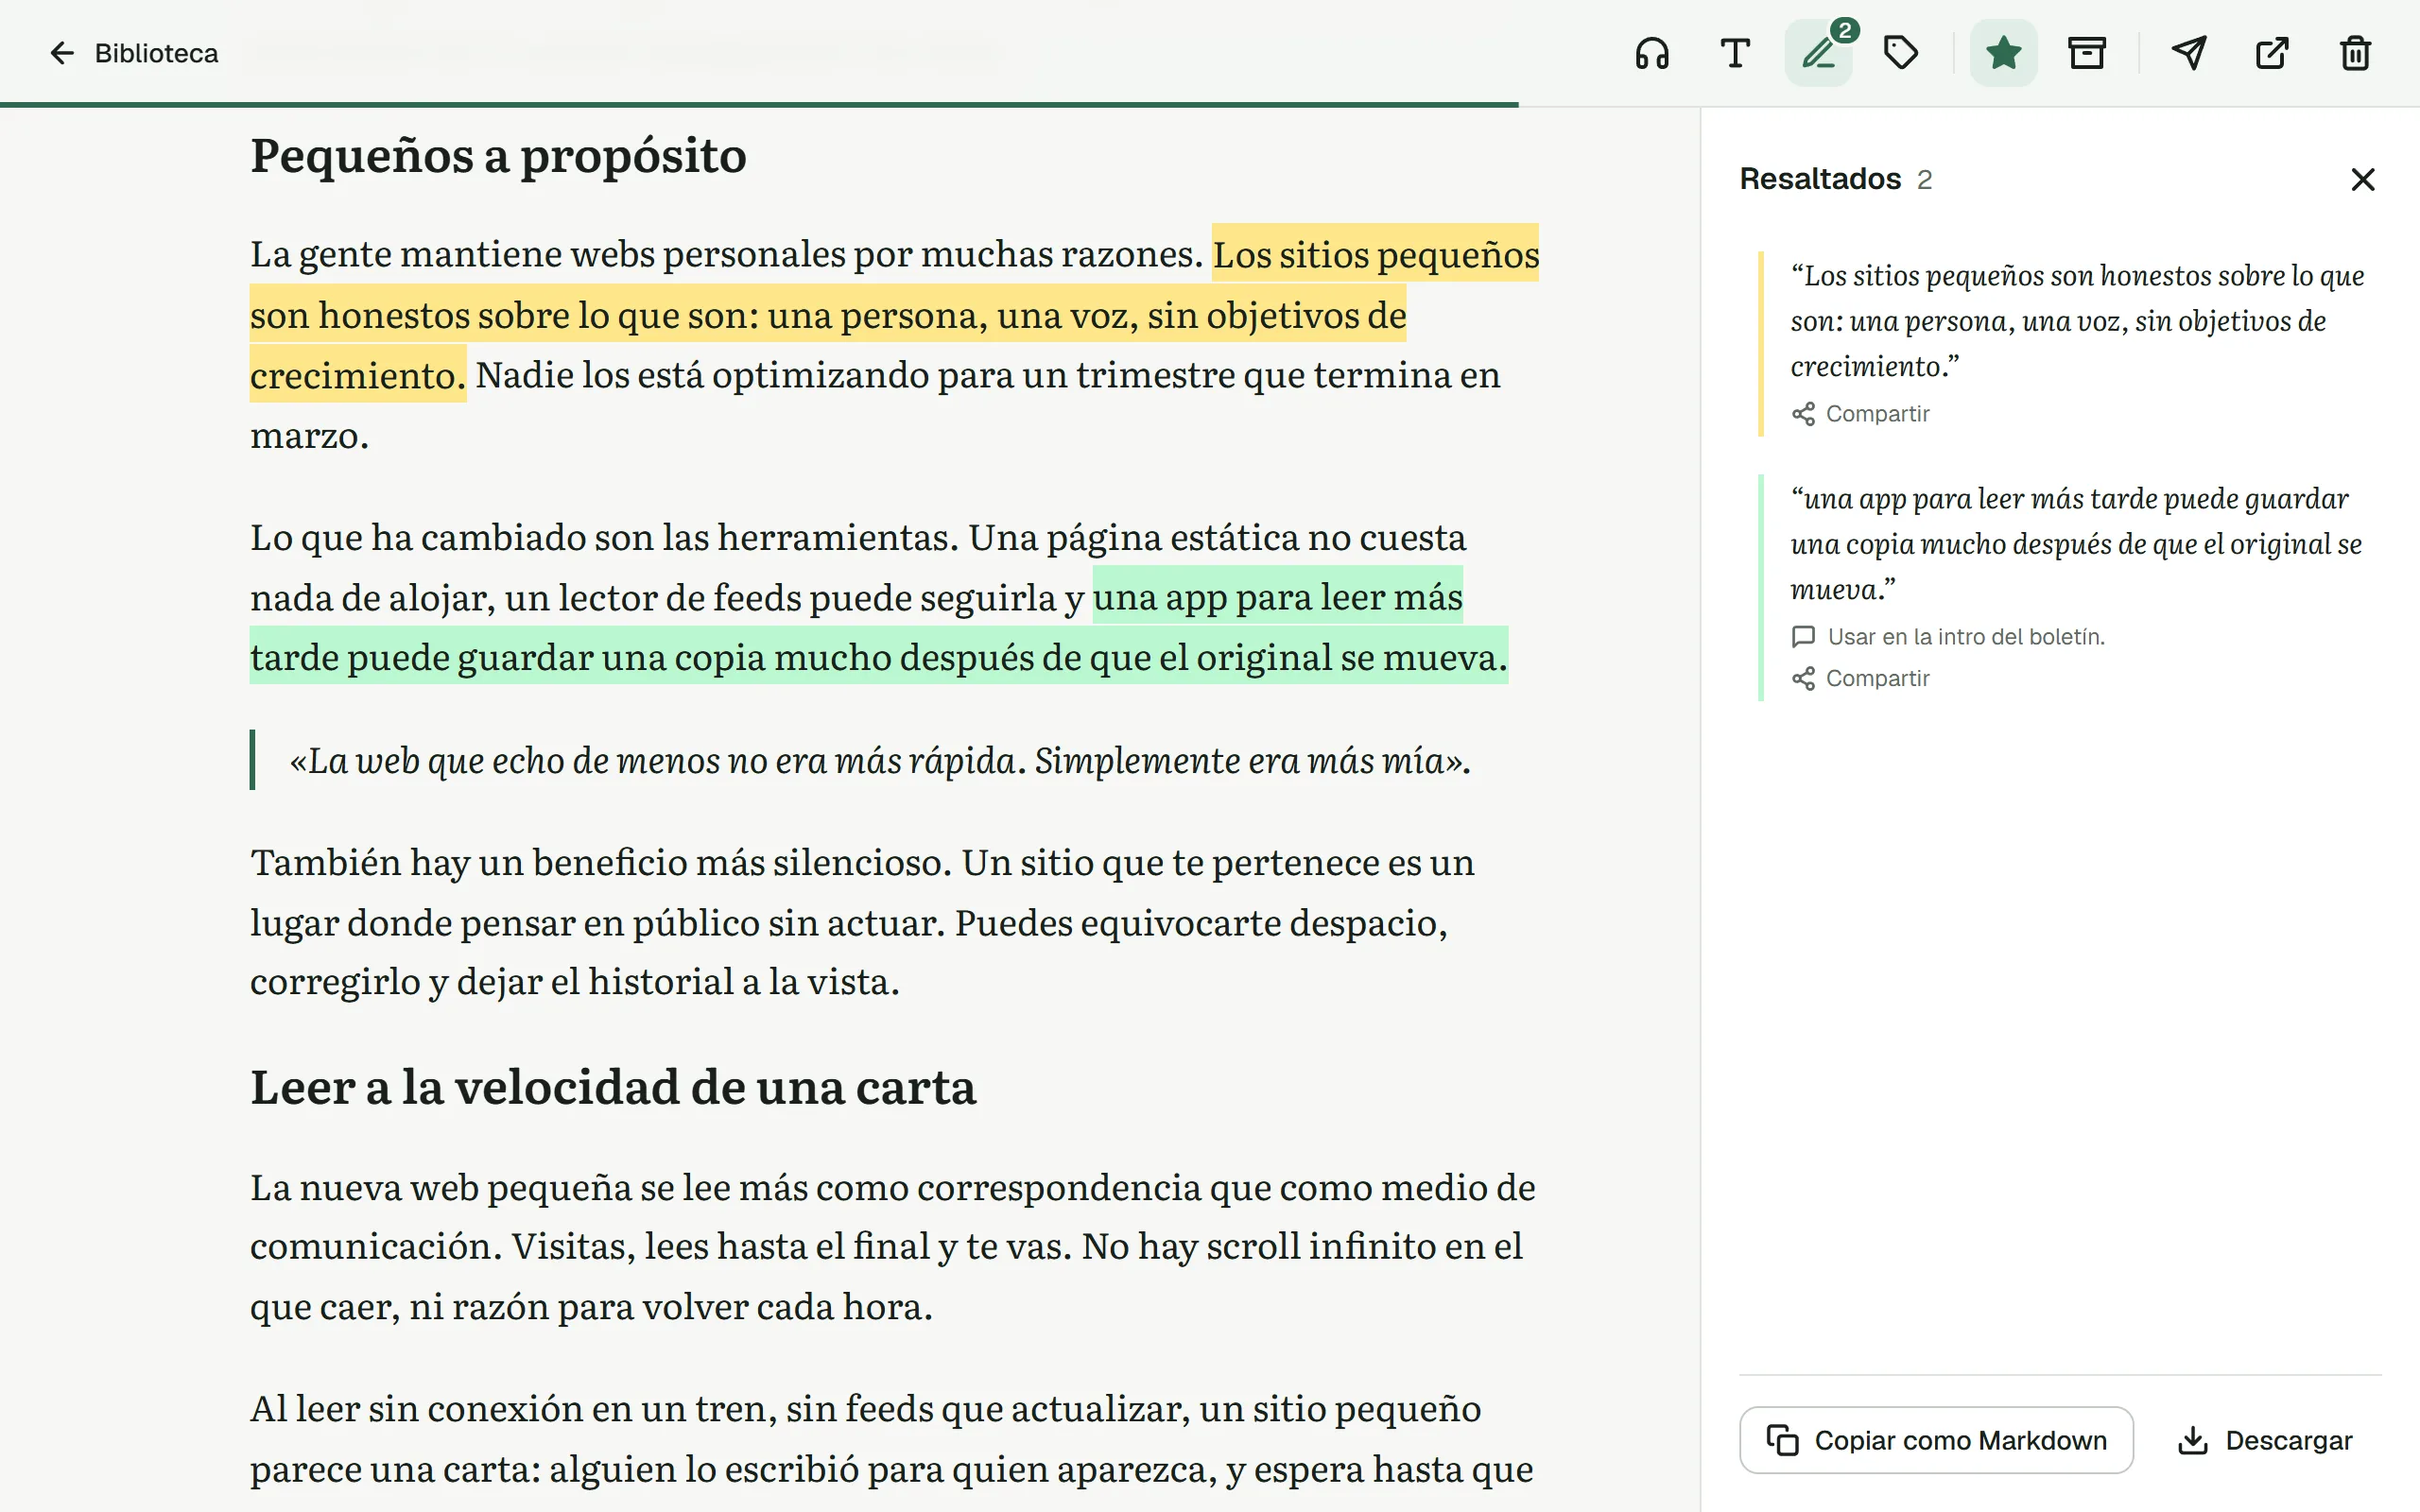Click Descargar highlights button

coord(2265,1440)
